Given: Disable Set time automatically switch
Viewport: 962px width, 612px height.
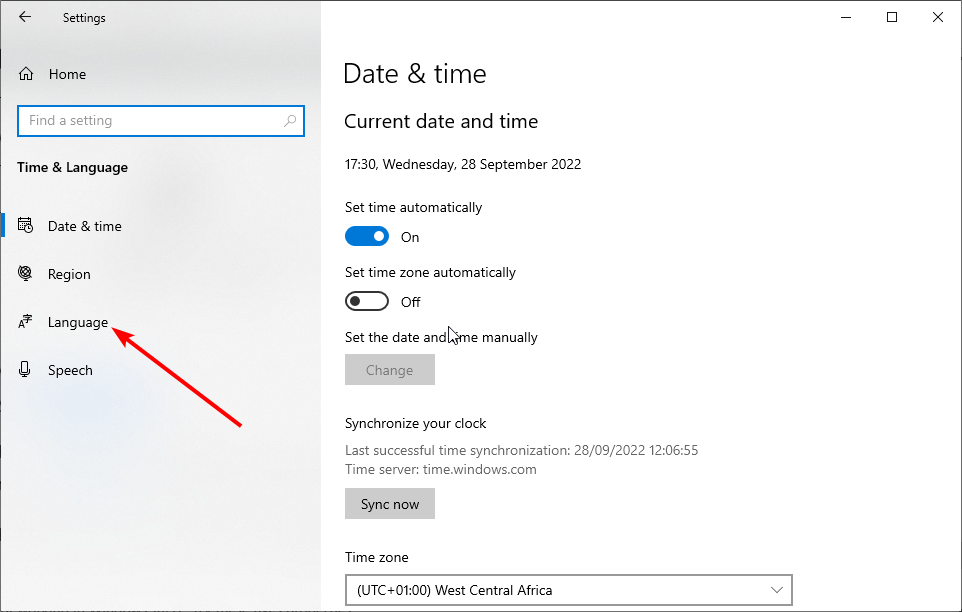Looking at the screenshot, I should tap(367, 236).
